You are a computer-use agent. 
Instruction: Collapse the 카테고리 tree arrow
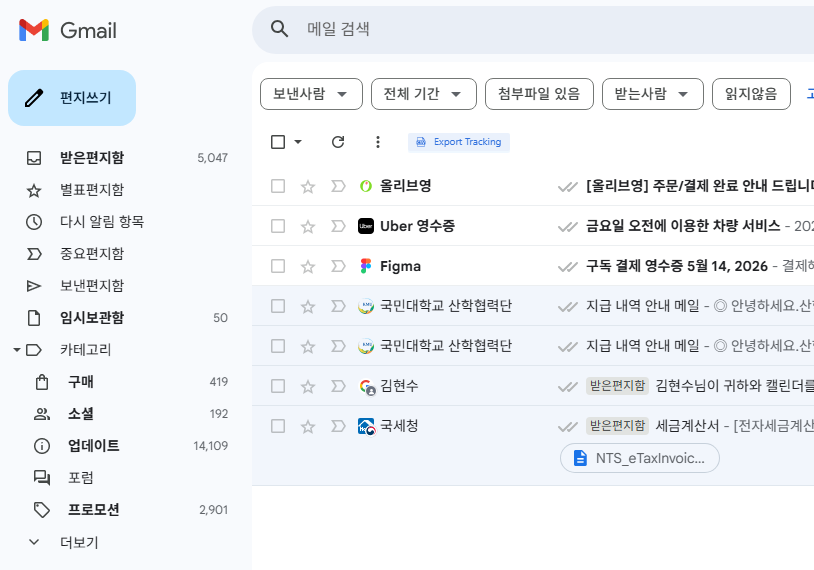click(x=17, y=350)
